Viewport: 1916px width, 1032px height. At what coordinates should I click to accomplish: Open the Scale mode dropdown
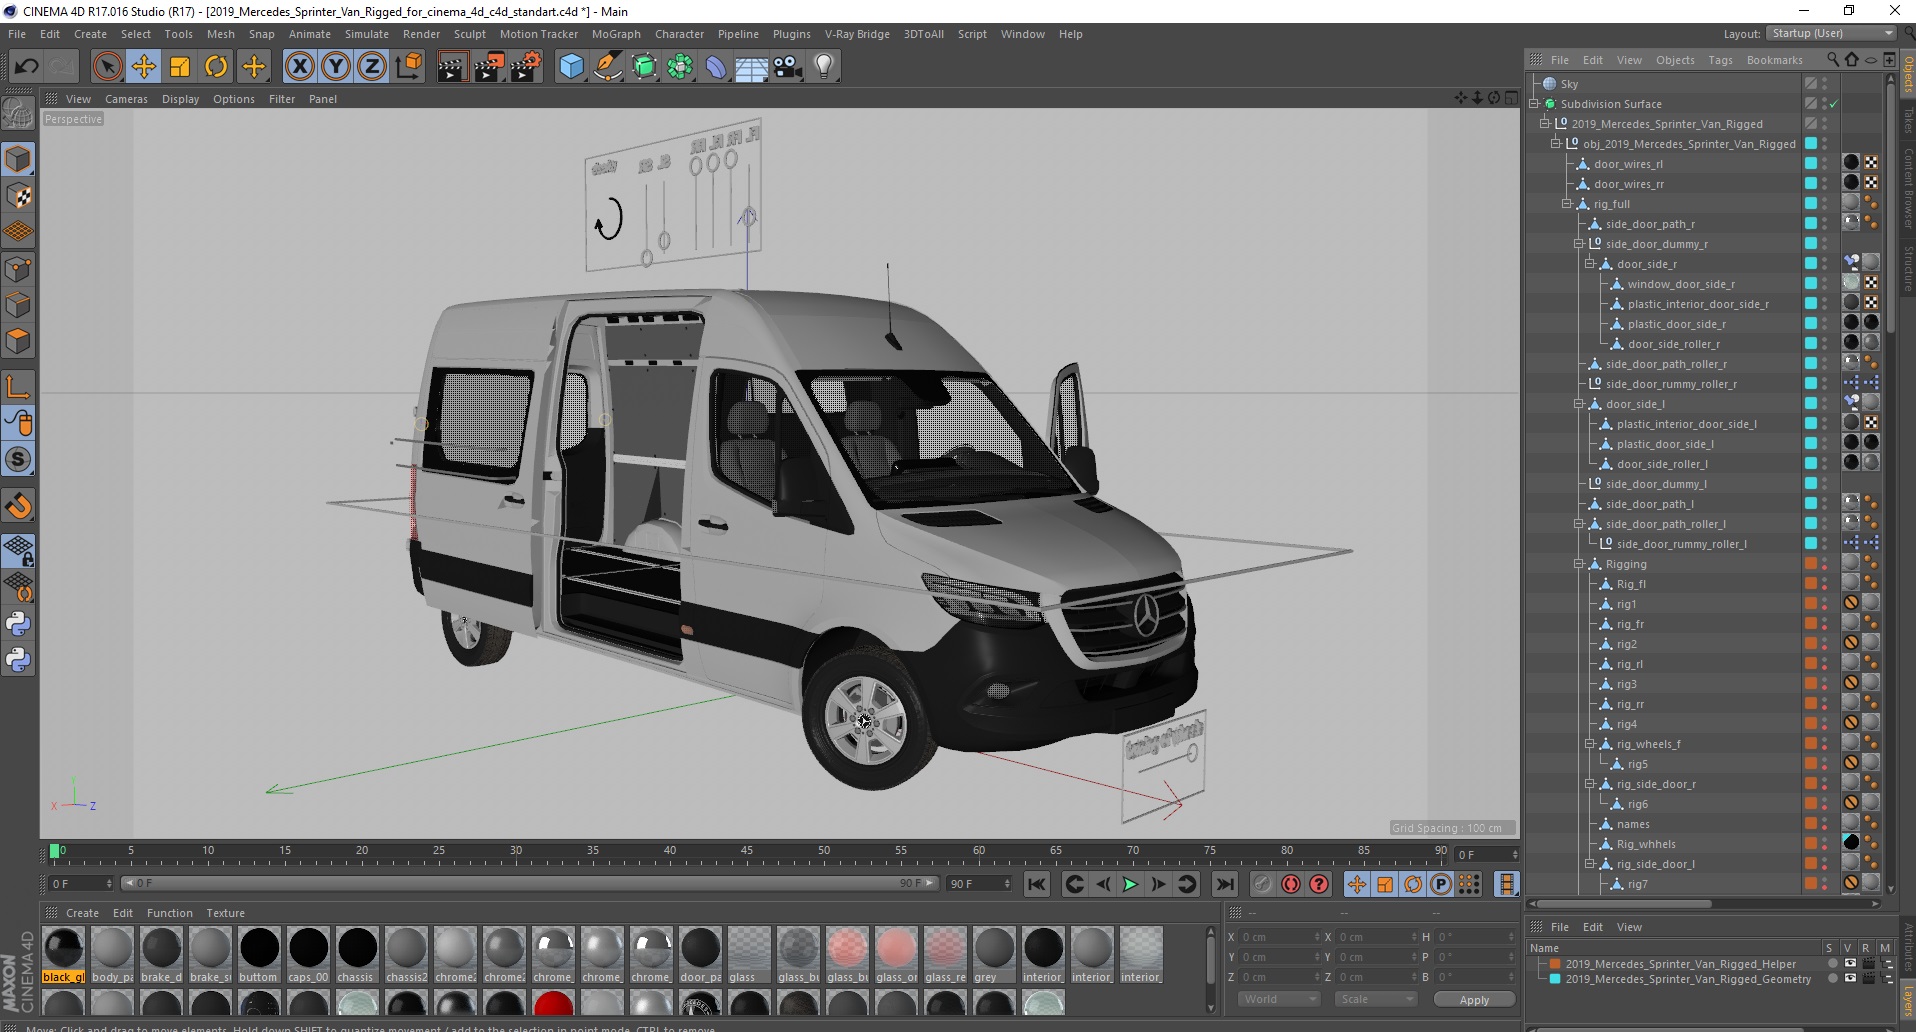click(1377, 999)
